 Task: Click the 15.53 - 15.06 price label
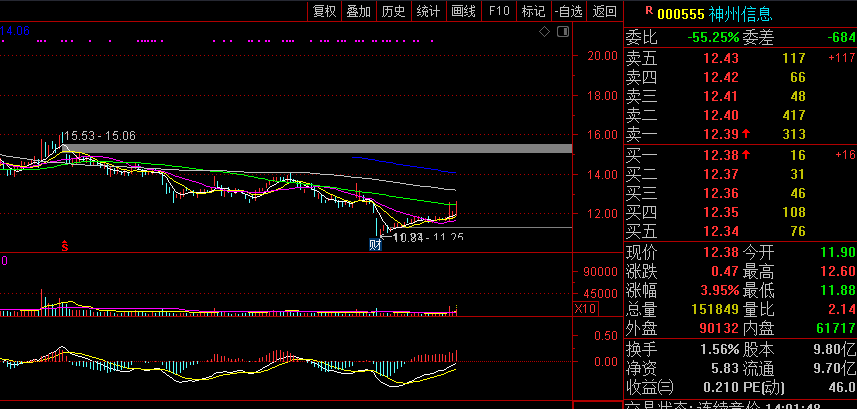99,136
